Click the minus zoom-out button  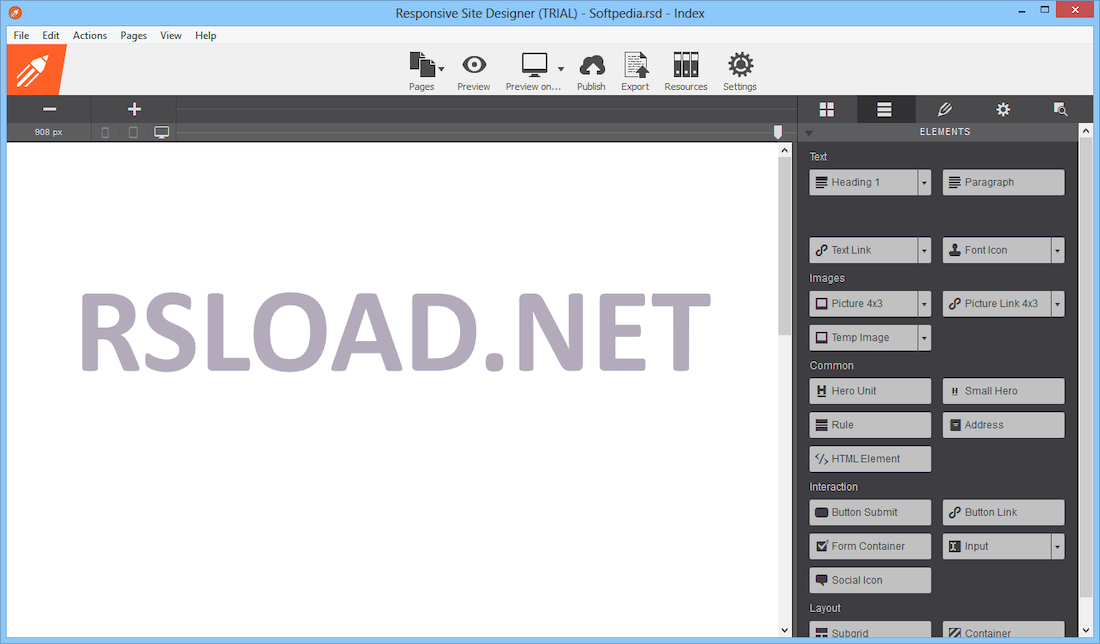point(49,109)
